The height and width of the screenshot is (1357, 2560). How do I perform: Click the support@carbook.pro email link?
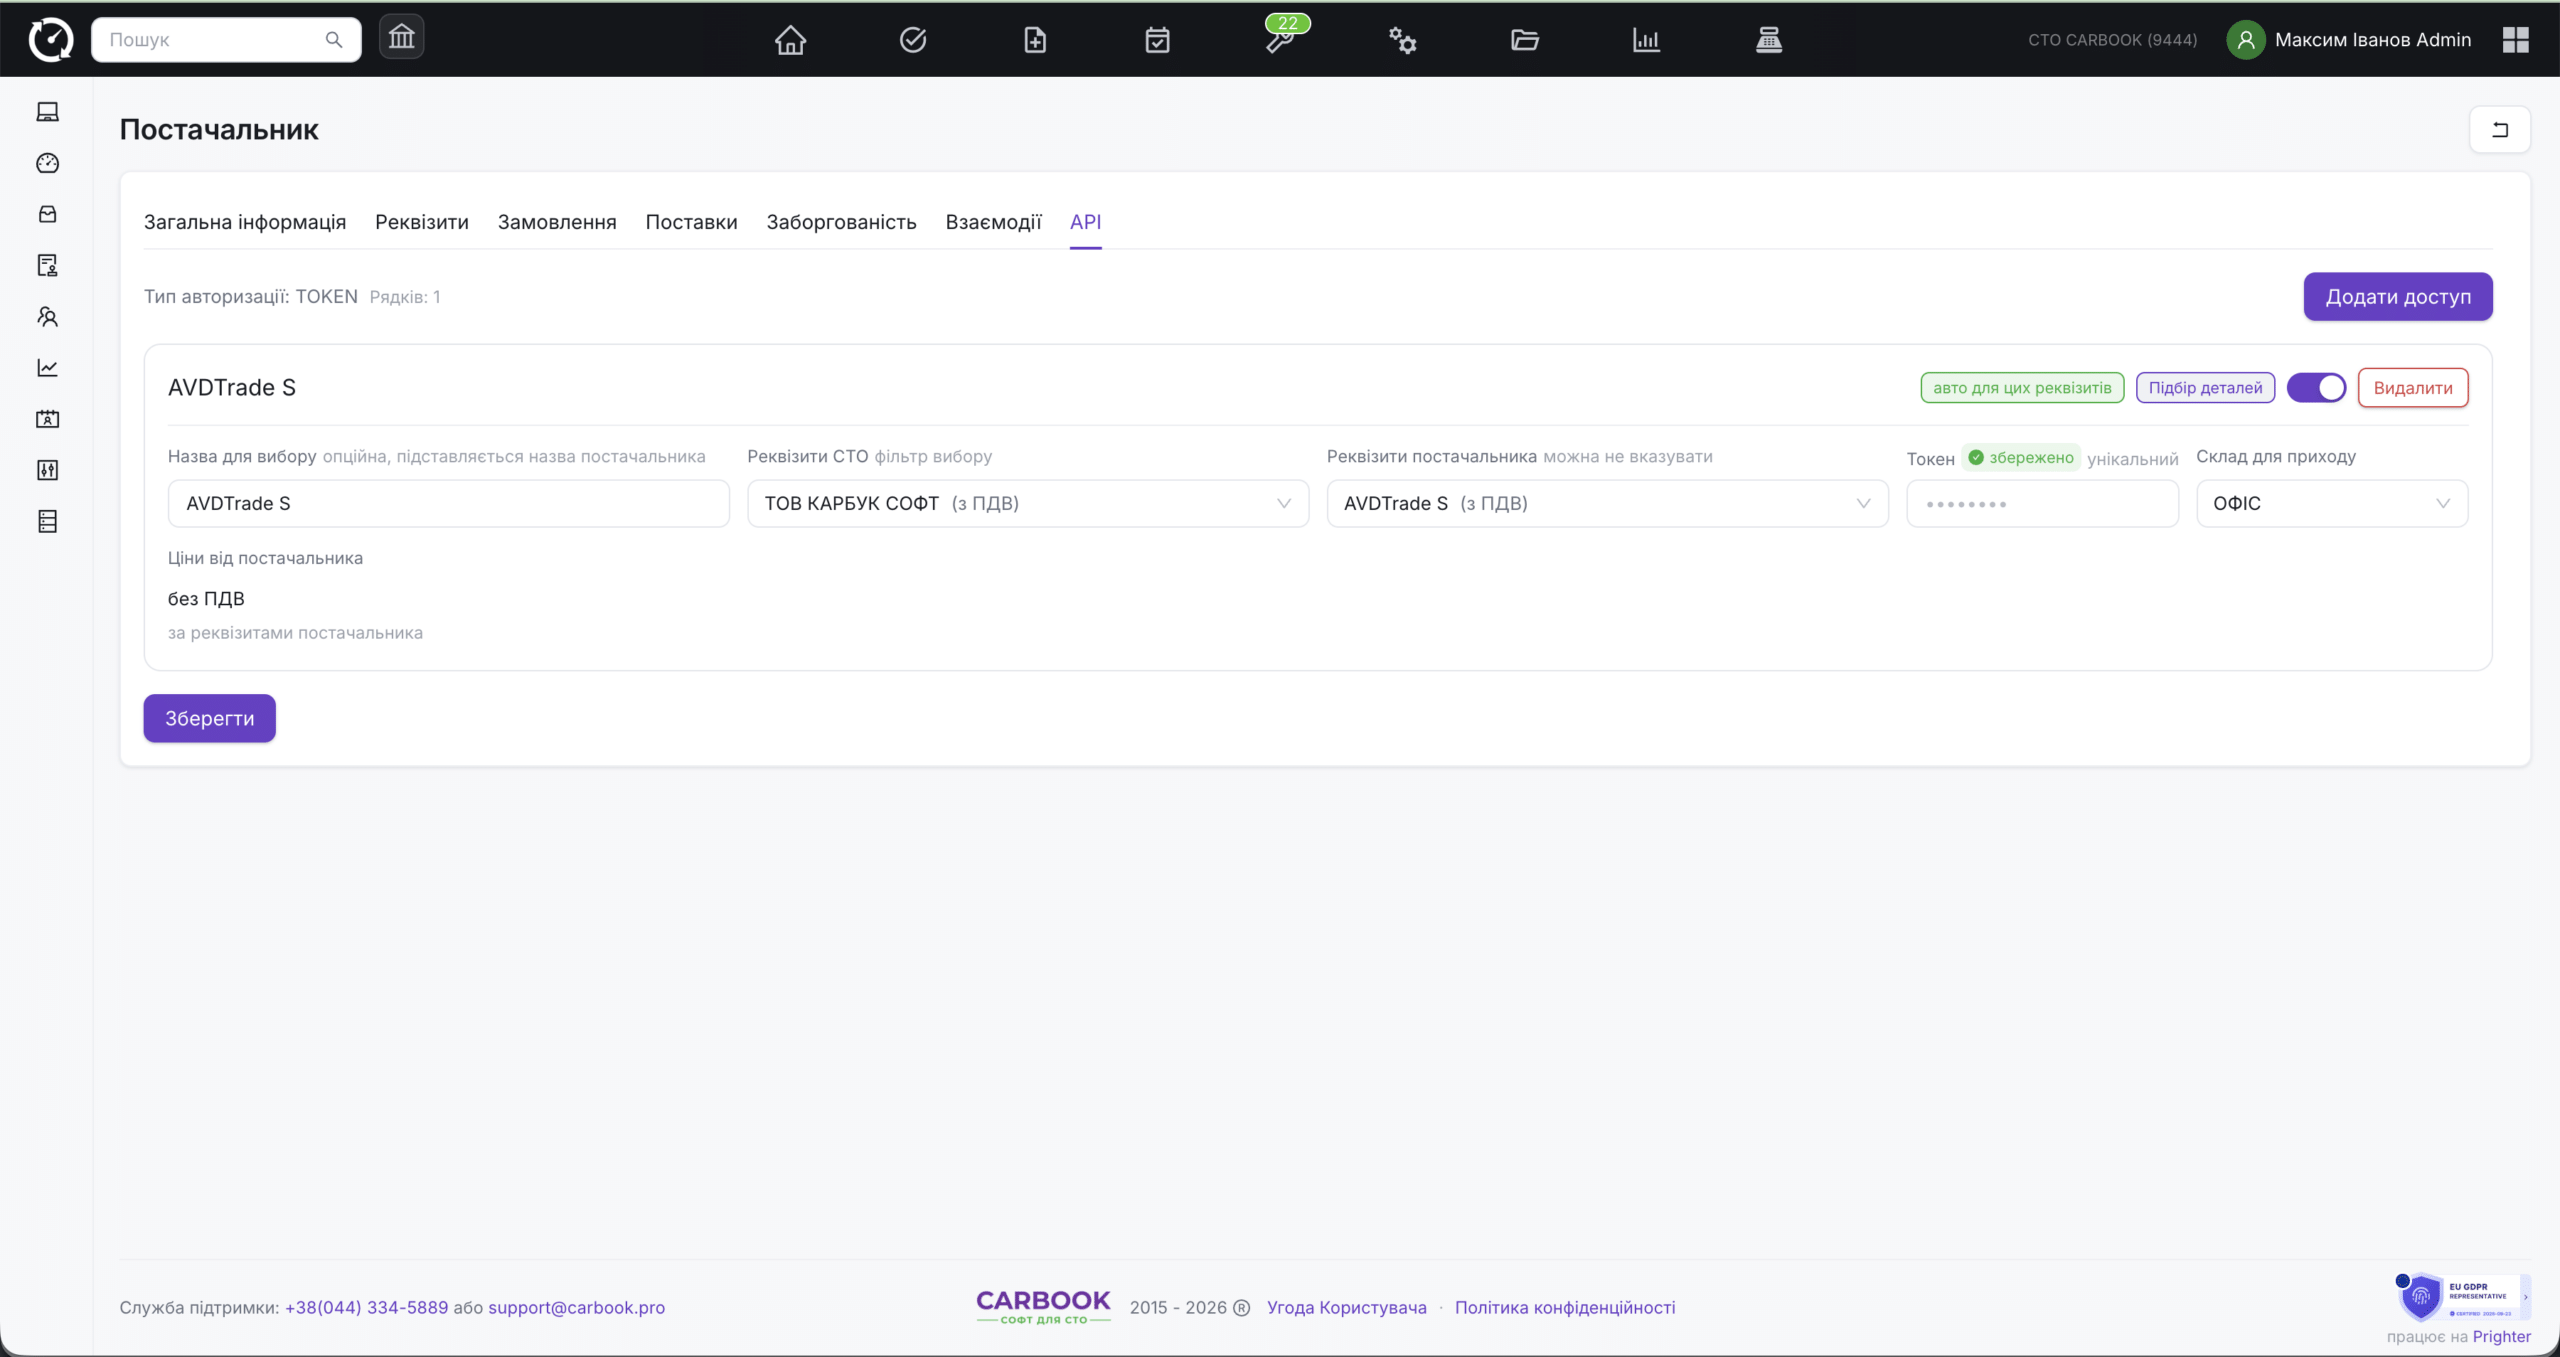coord(576,1308)
